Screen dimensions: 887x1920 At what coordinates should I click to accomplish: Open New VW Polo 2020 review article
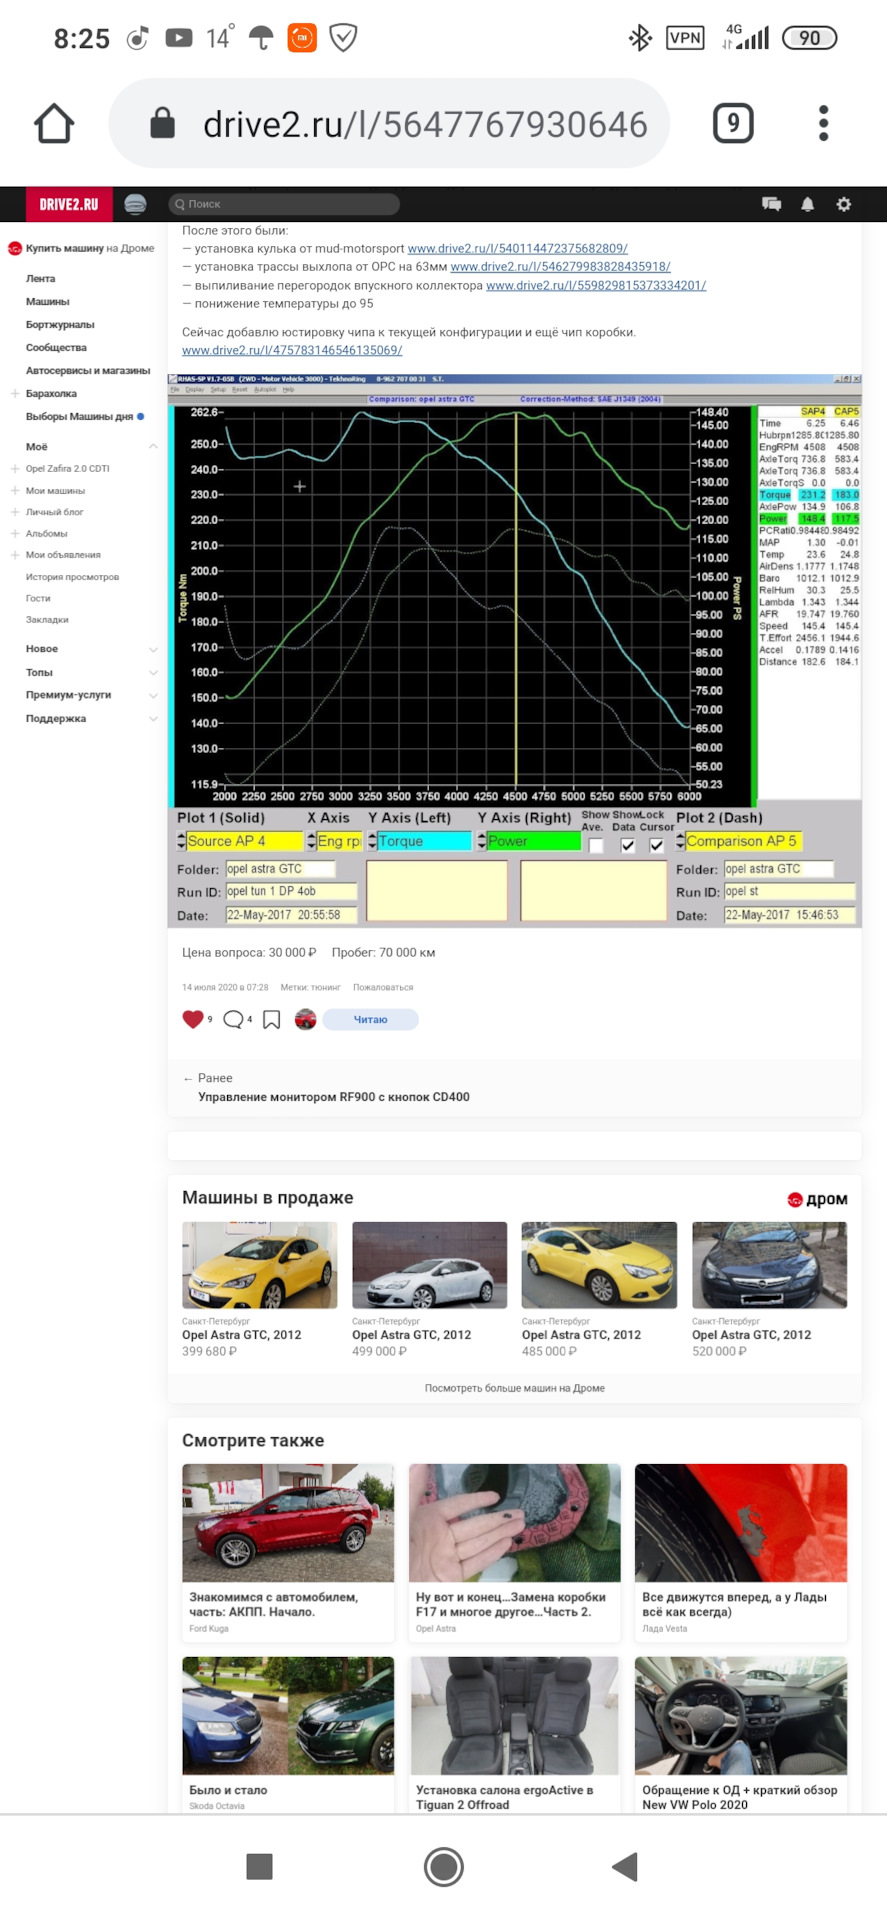741,1735
